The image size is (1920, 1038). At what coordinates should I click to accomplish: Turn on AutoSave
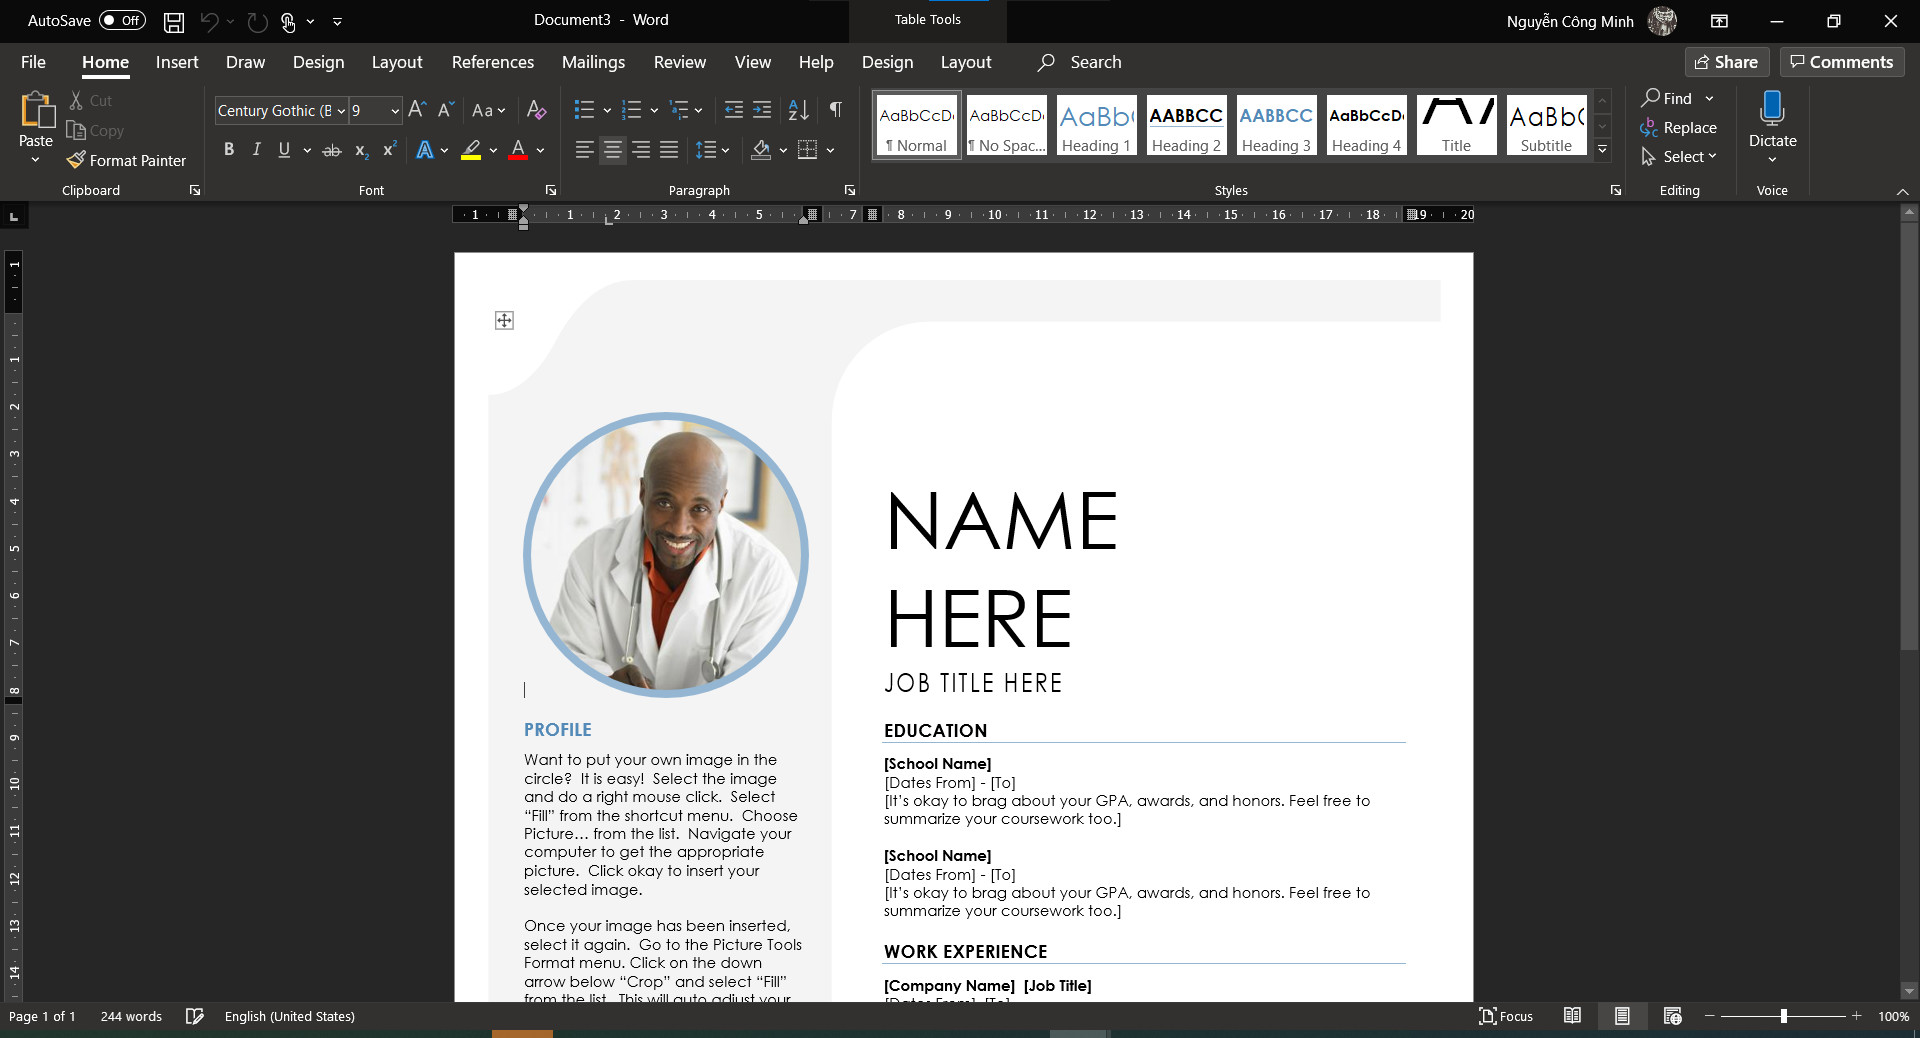[120, 20]
